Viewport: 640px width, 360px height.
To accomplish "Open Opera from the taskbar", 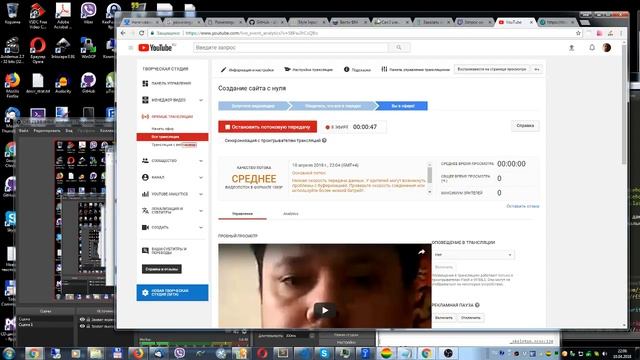I will click(x=262, y=353).
